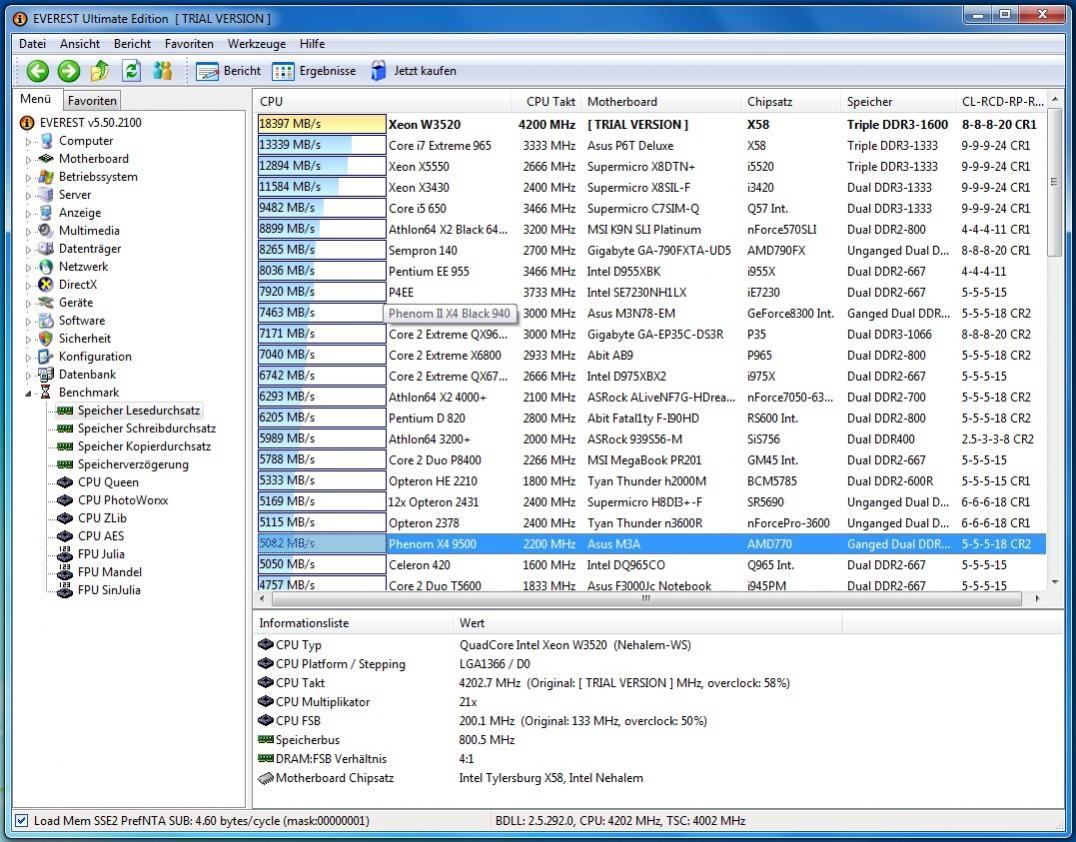Click the FPU Julia benchmark icon
The height and width of the screenshot is (842, 1076).
(65, 554)
